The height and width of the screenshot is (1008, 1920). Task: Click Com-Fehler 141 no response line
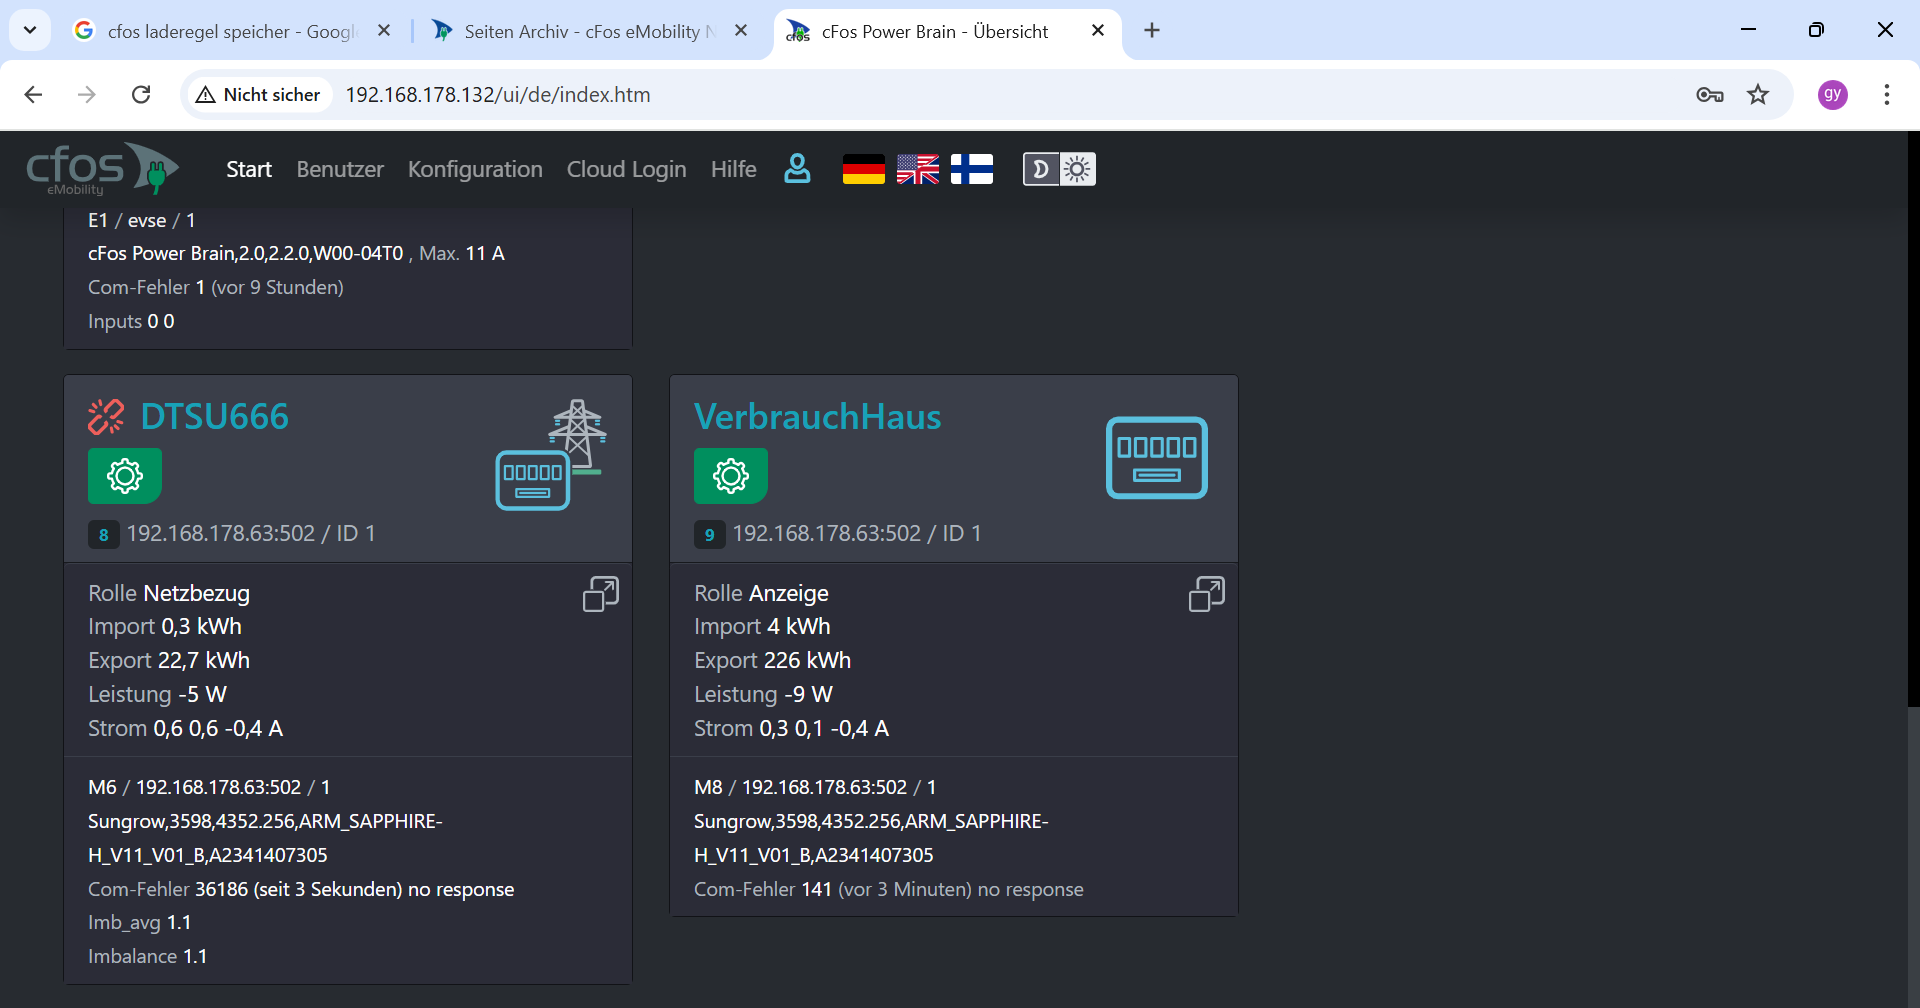click(889, 889)
